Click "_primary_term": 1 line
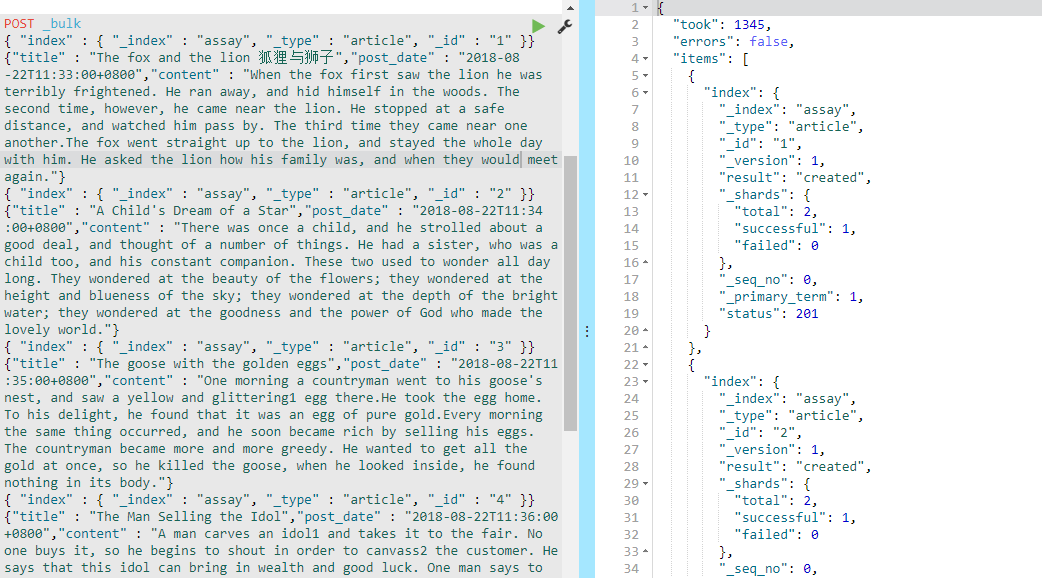This screenshot has height=578, width=1042. [x=791, y=296]
